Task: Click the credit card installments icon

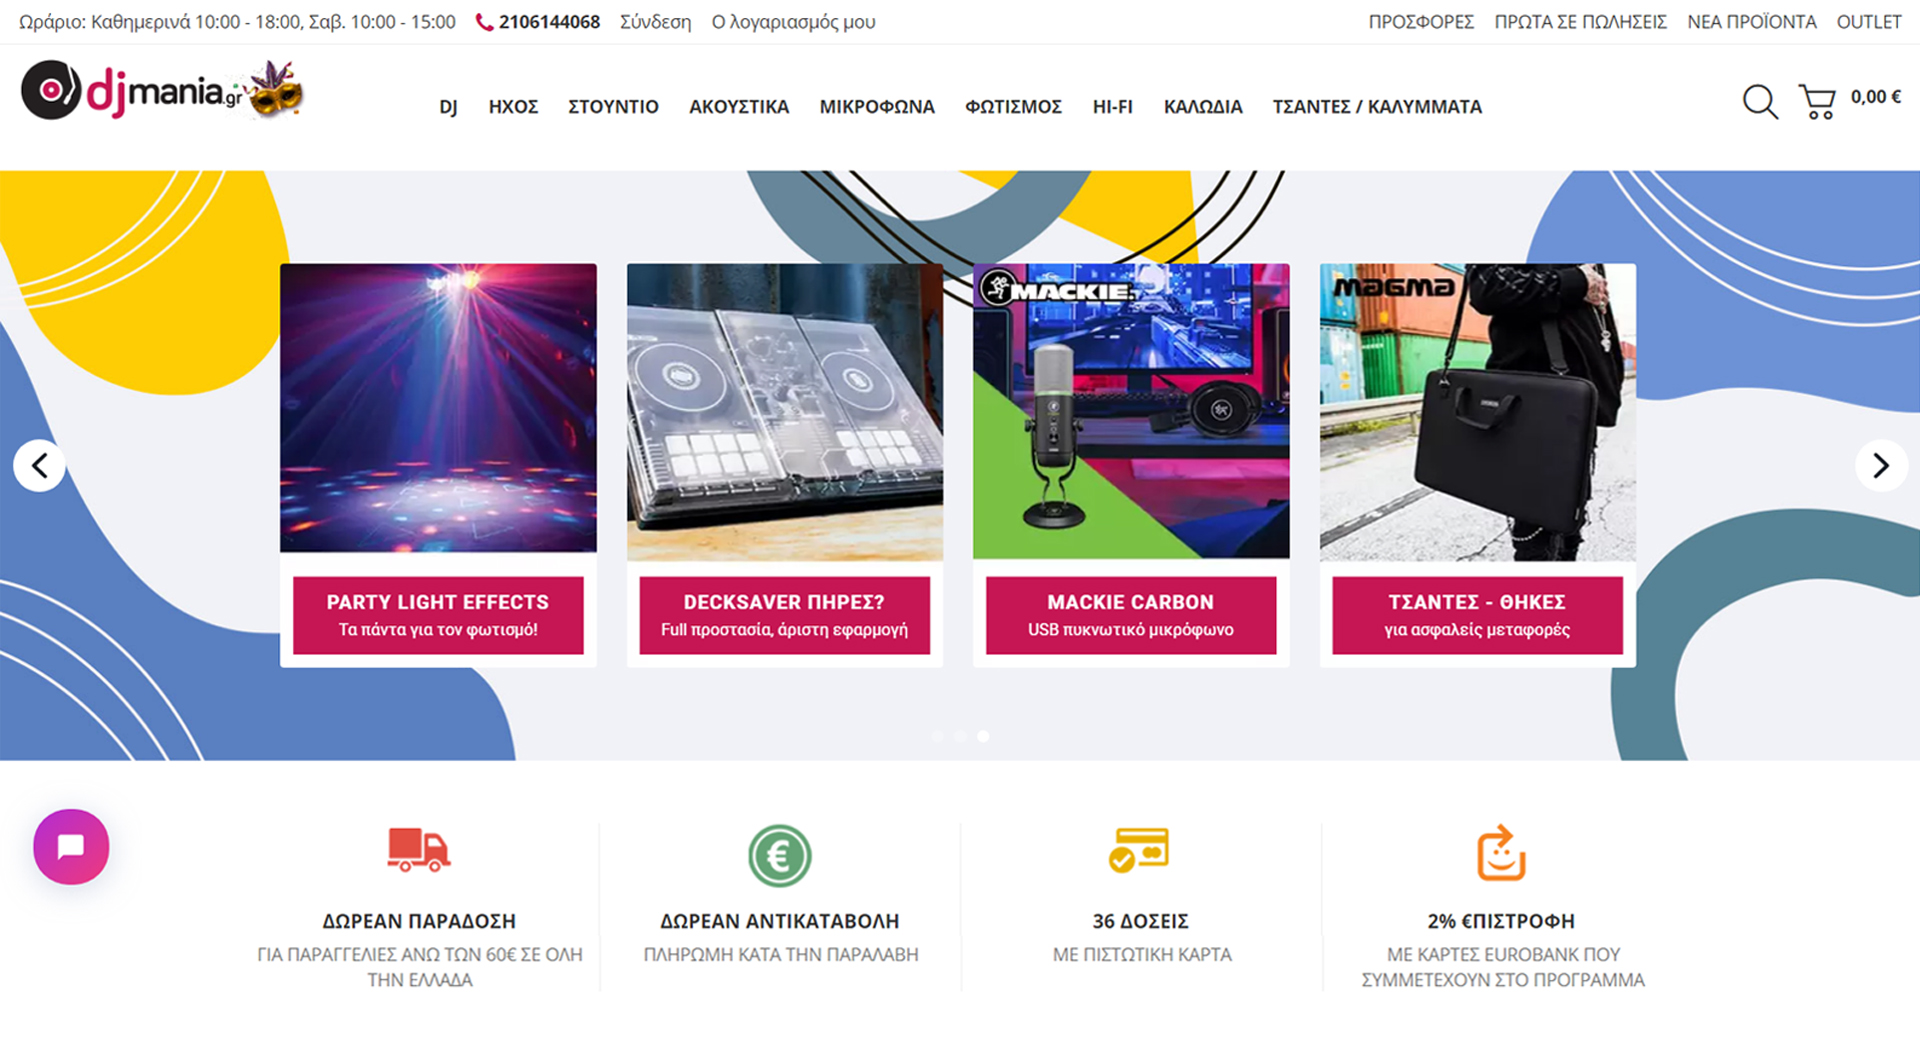Action: point(1140,853)
